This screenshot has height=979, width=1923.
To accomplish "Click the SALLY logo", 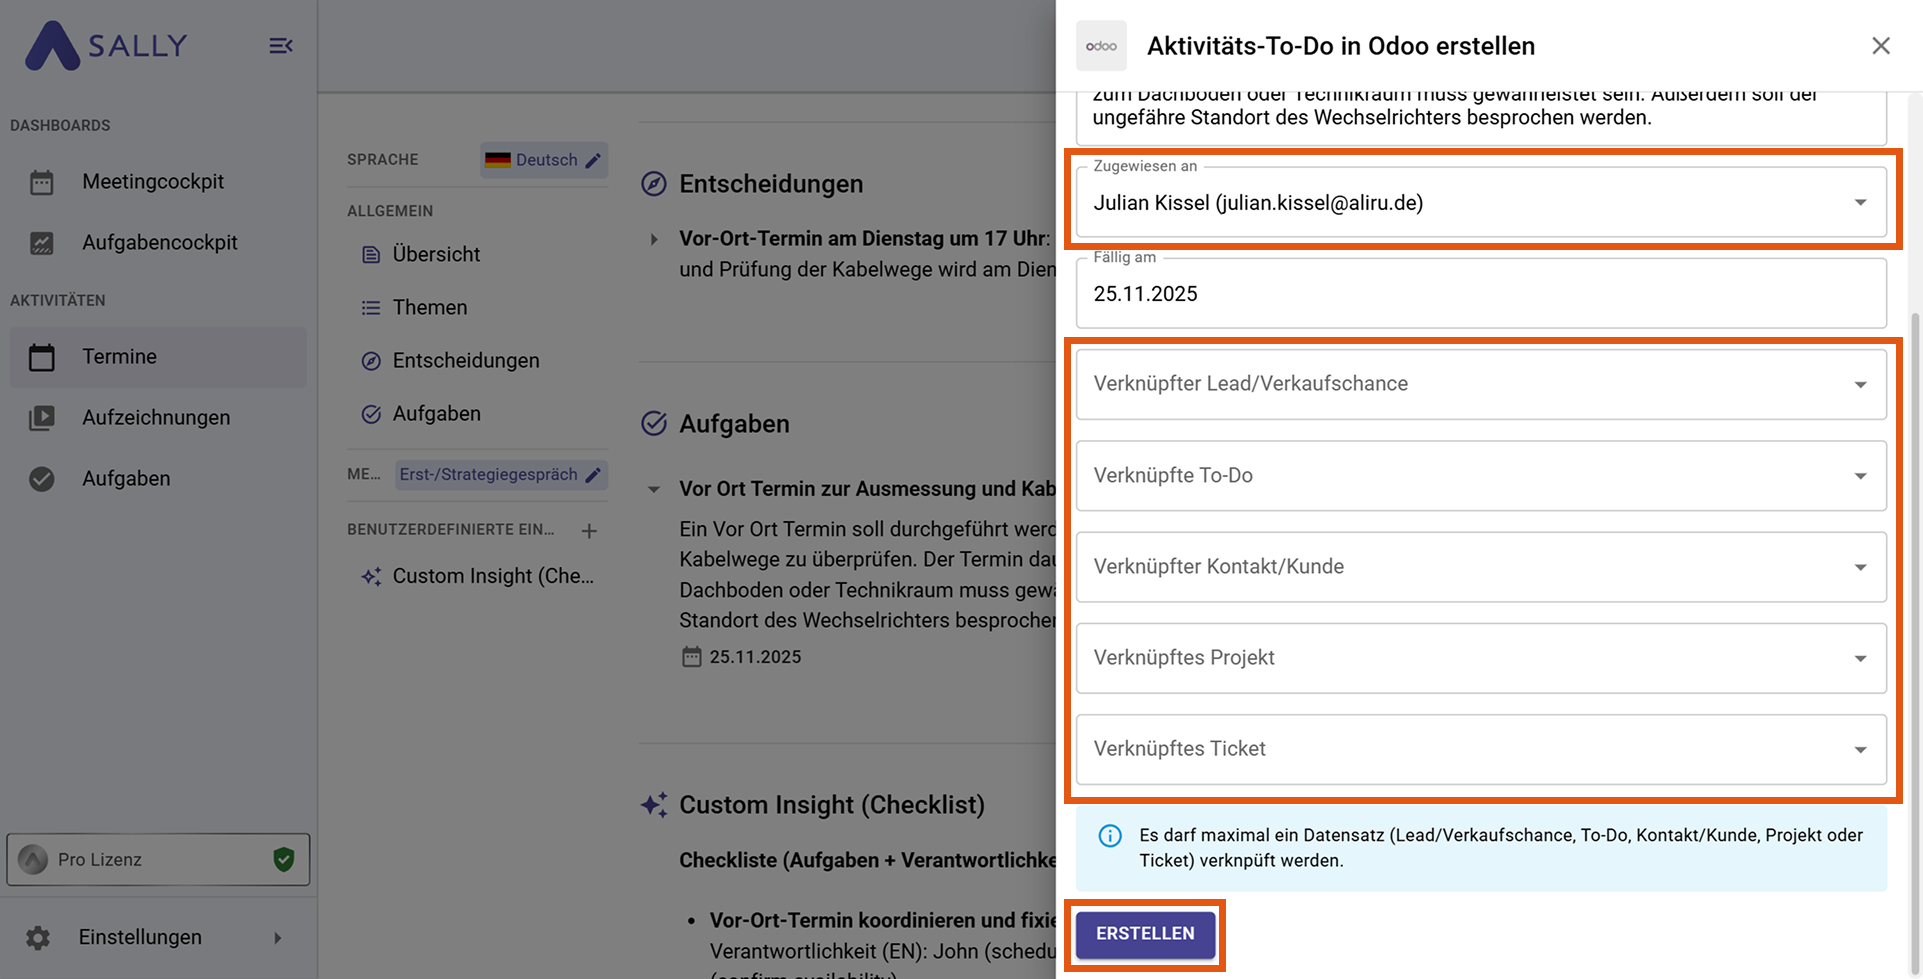I will tap(106, 46).
